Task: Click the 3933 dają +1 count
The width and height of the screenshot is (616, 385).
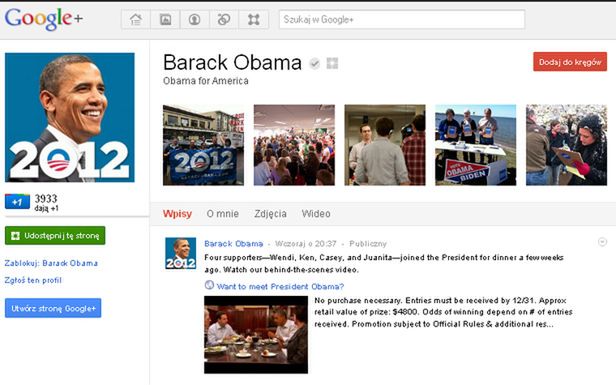Action: point(46,202)
